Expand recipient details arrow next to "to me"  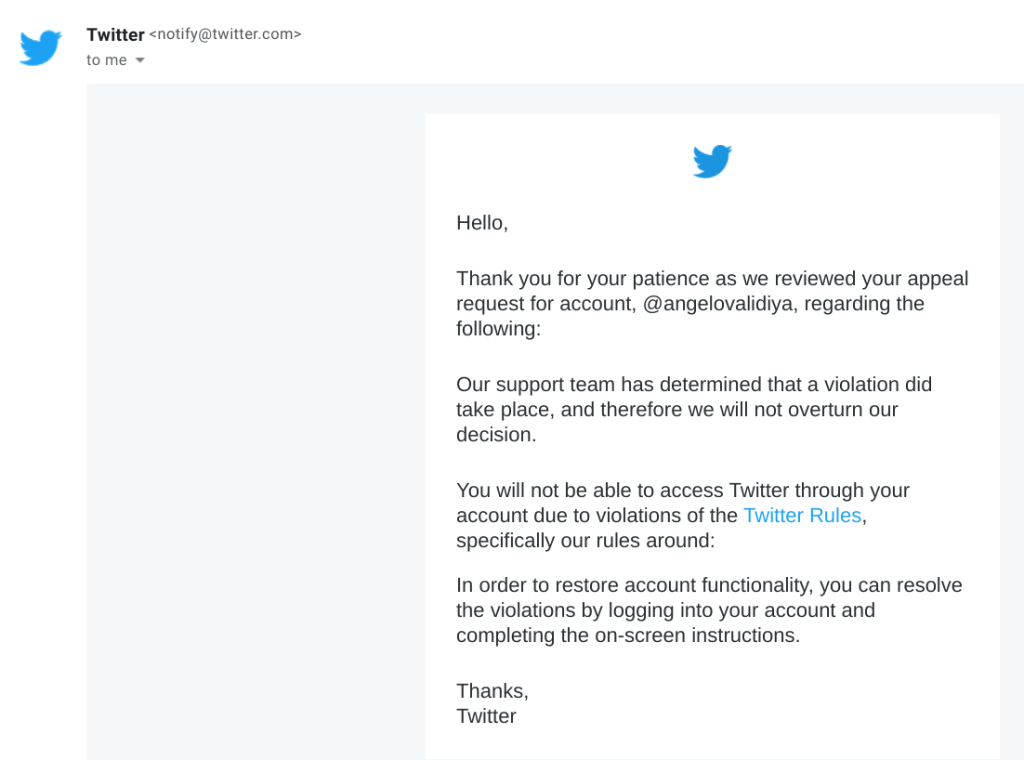click(x=140, y=61)
